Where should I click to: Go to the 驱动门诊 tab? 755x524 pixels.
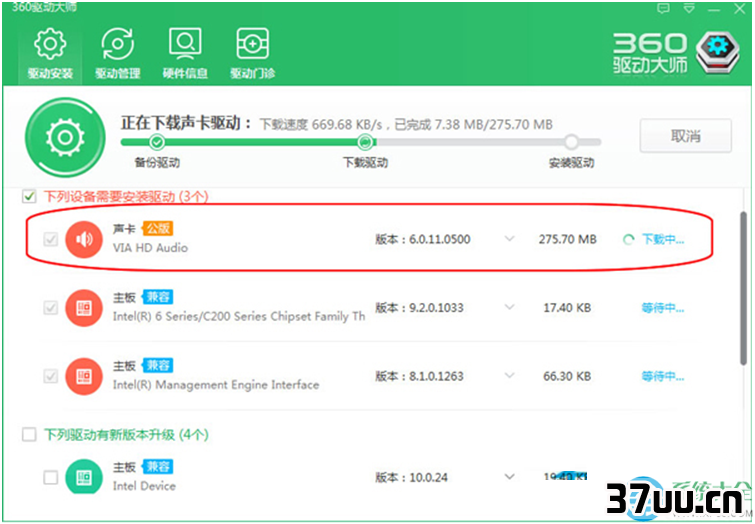tap(252, 53)
